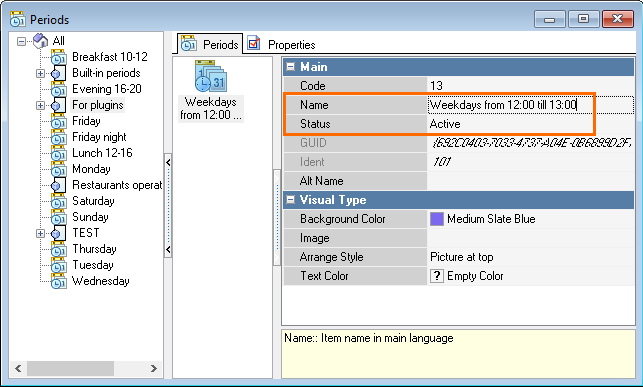Select the Friday night period icon
643x387 pixels.
tap(59, 137)
